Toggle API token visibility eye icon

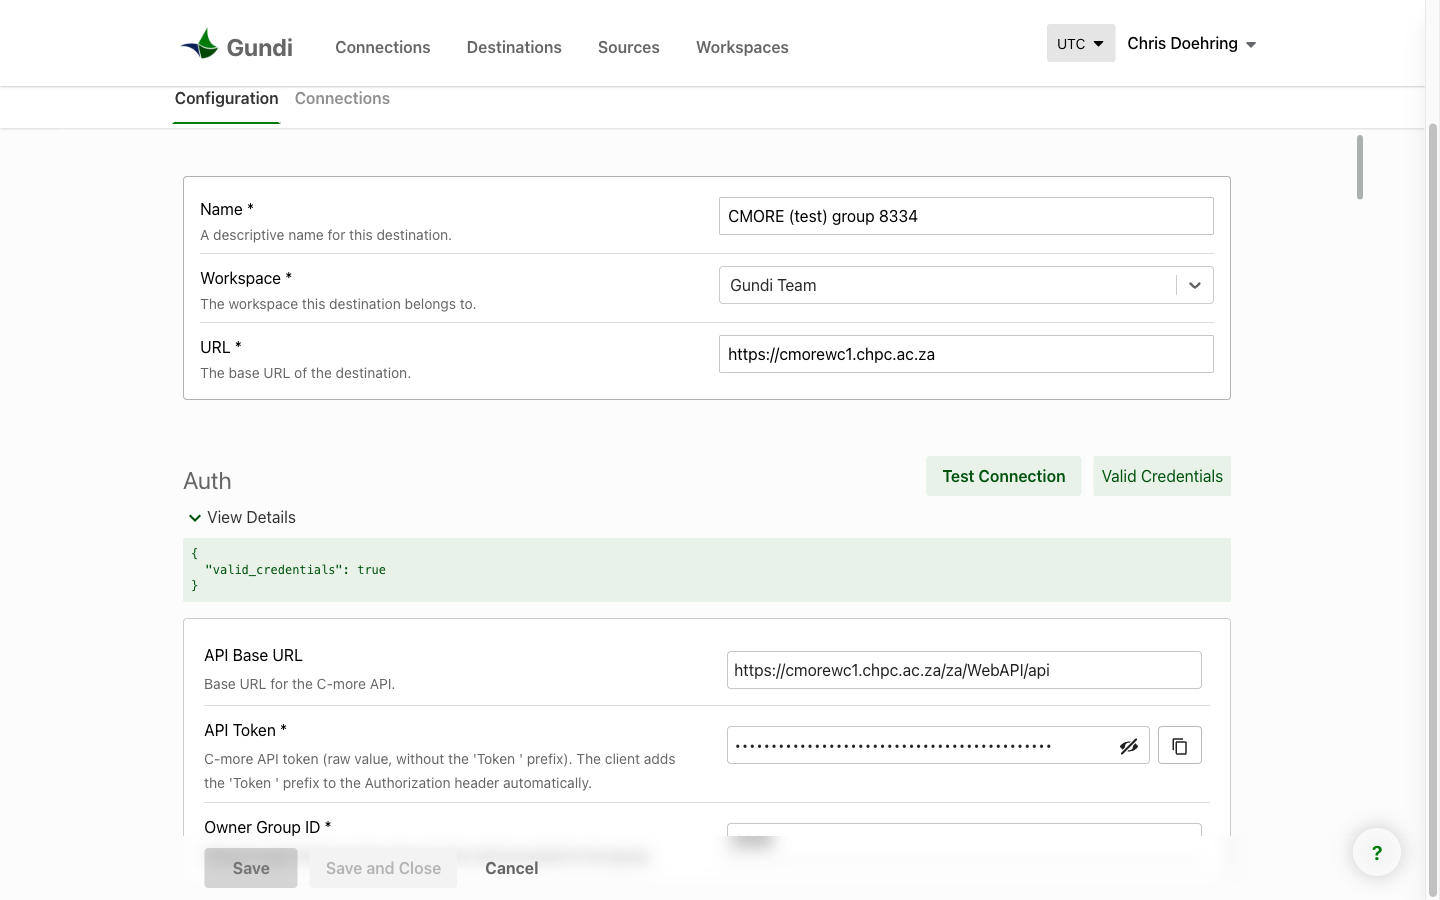coord(1129,746)
